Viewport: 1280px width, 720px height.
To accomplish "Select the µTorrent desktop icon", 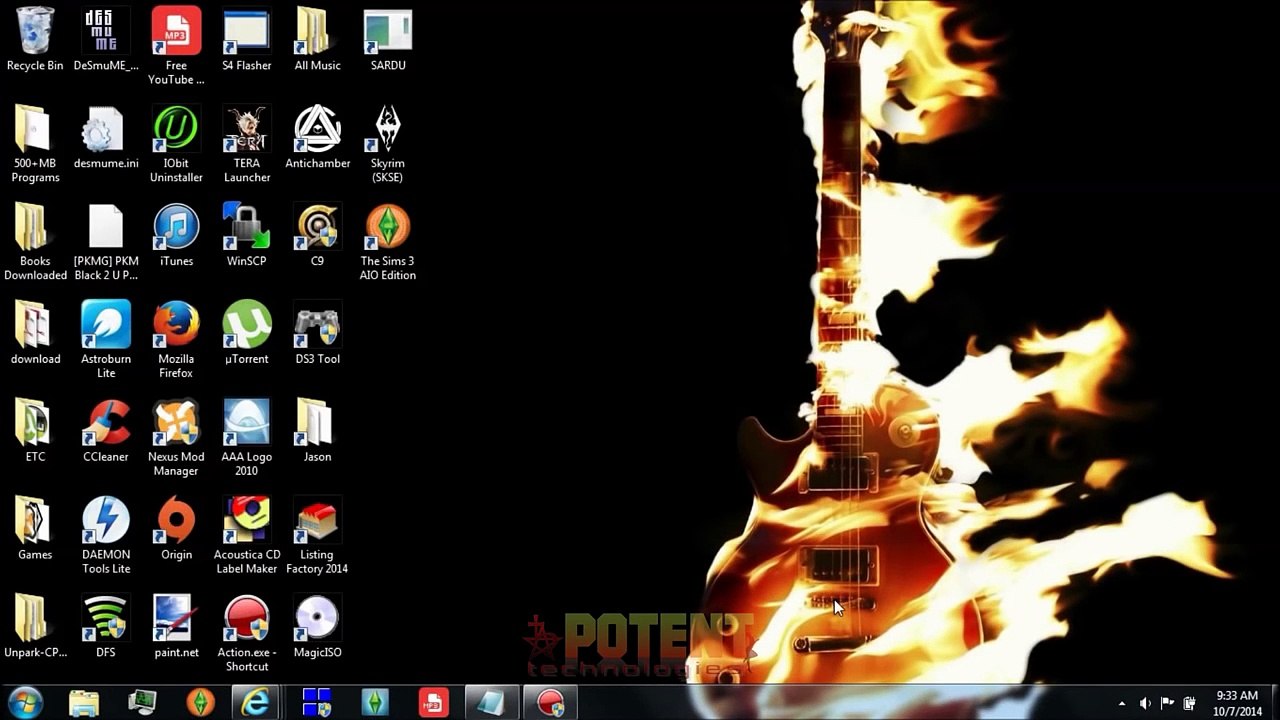I will click(247, 326).
